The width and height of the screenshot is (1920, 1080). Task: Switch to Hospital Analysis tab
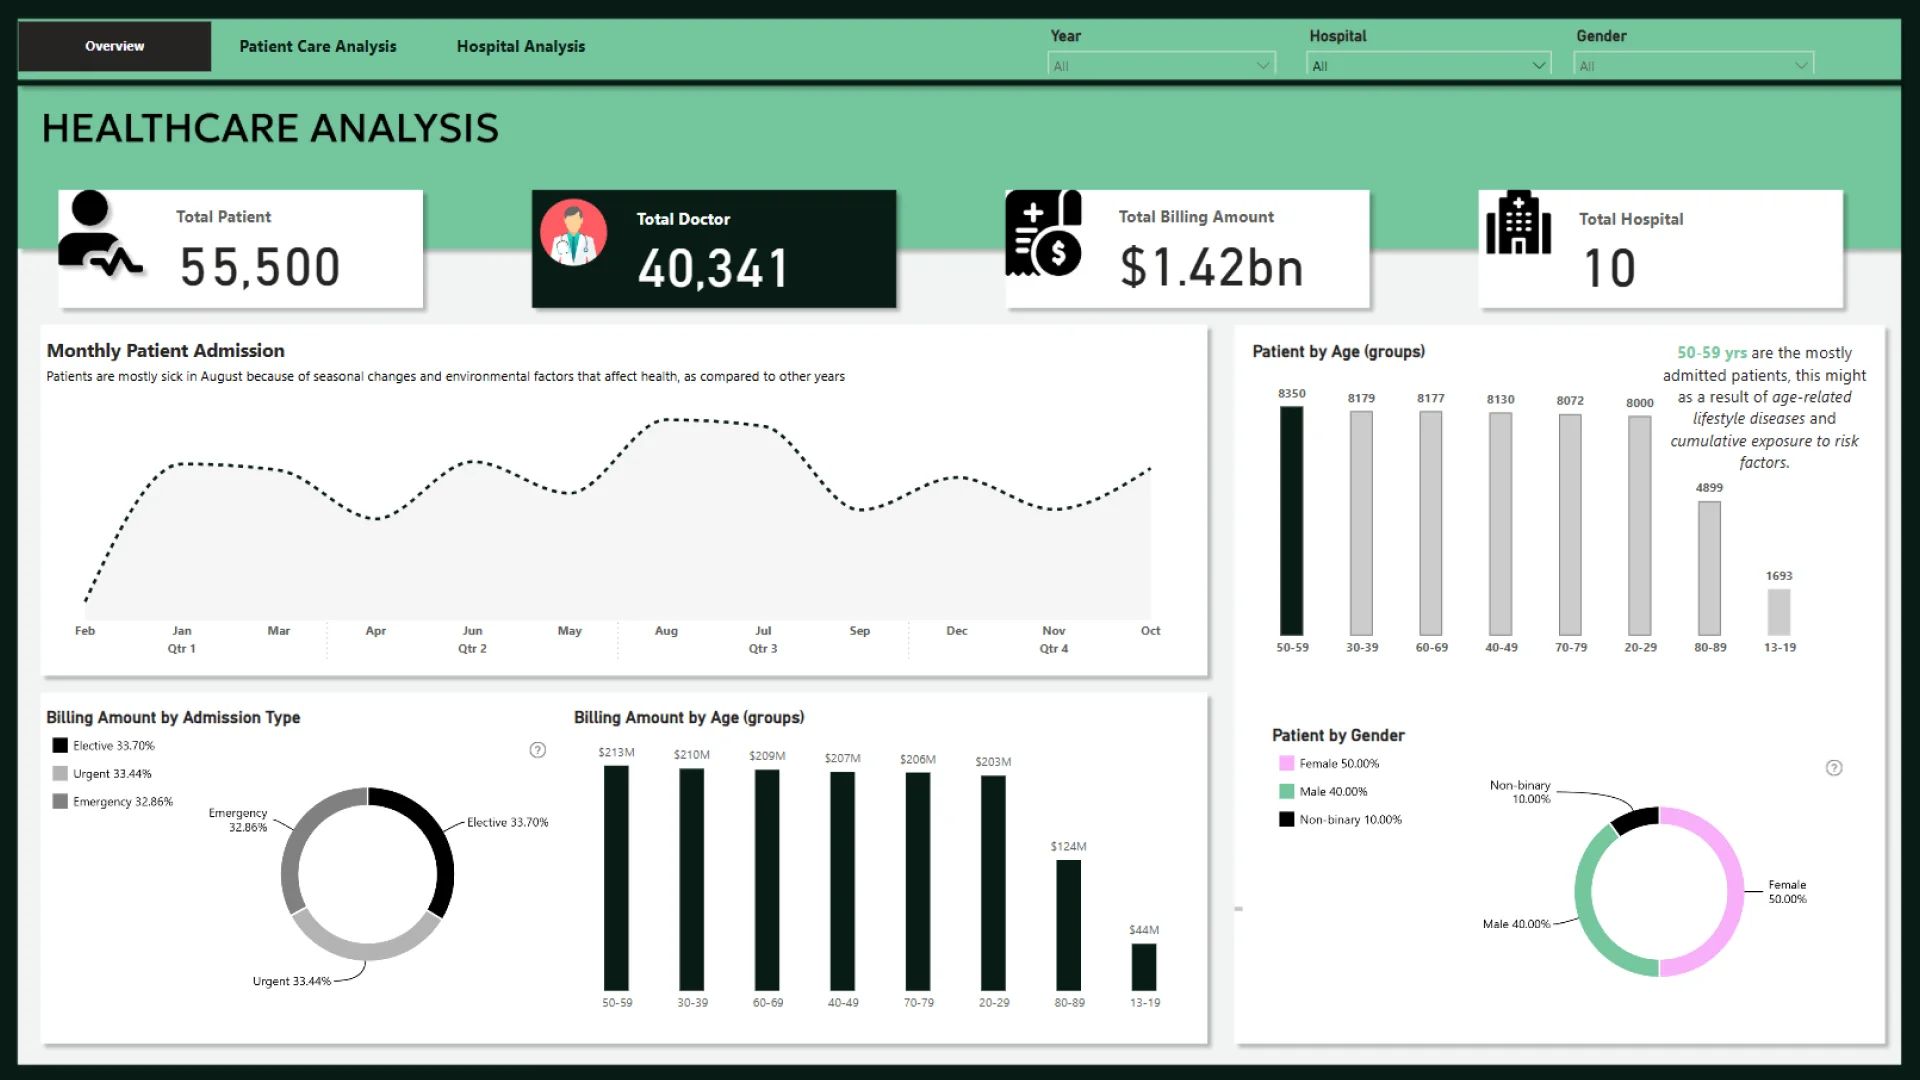pos(520,46)
